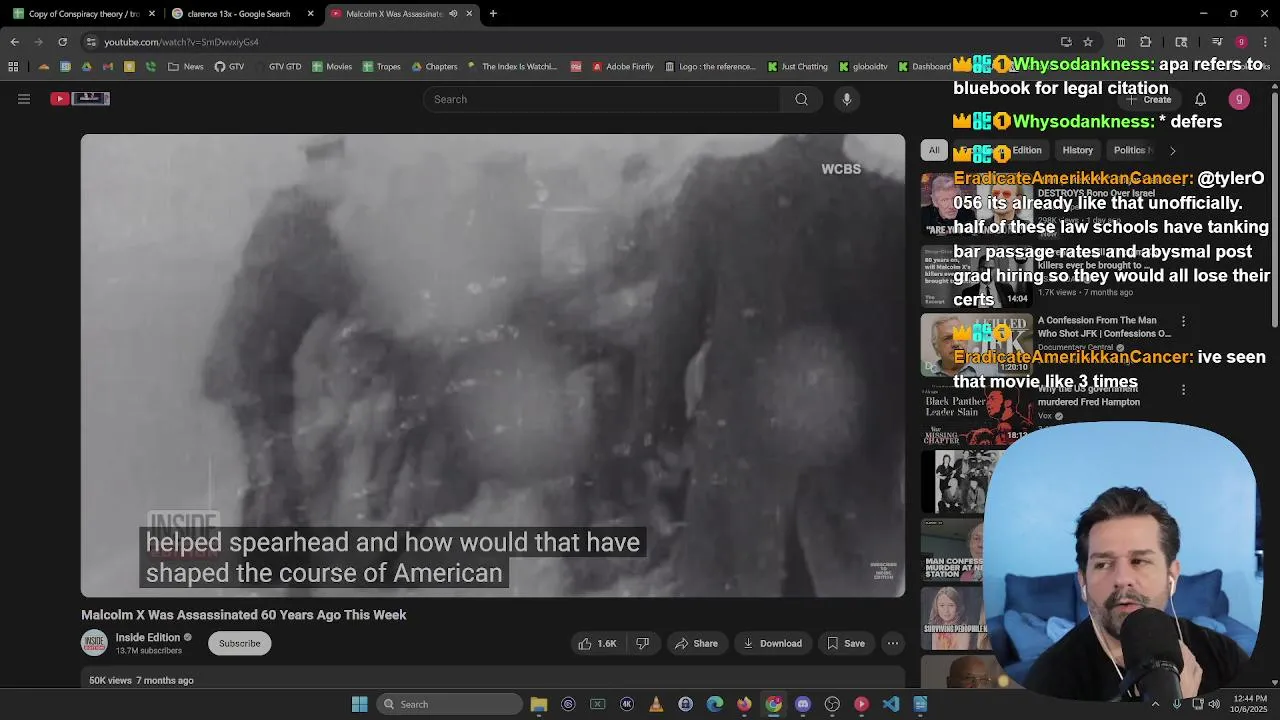
Task: Open options for Confession JFK video
Action: pos(1183,321)
